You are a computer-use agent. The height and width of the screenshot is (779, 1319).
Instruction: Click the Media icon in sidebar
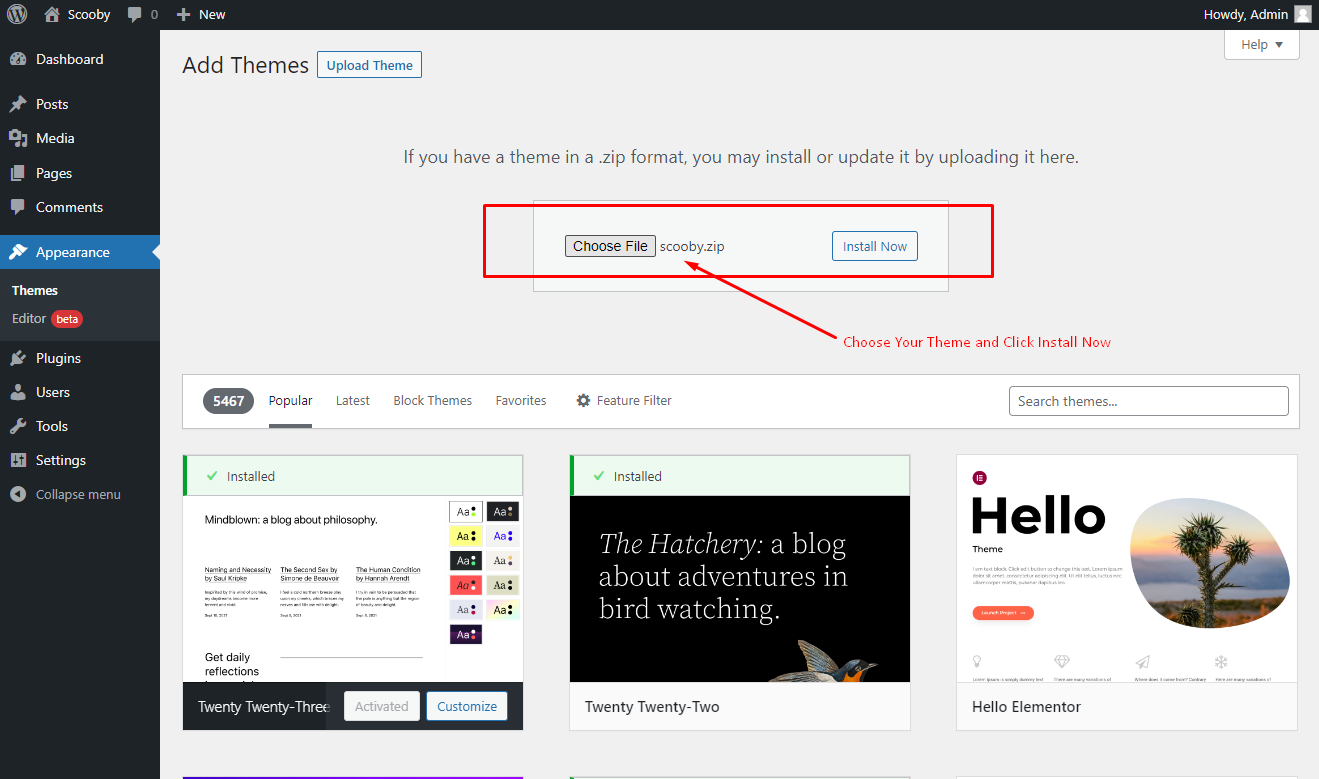point(18,138)
